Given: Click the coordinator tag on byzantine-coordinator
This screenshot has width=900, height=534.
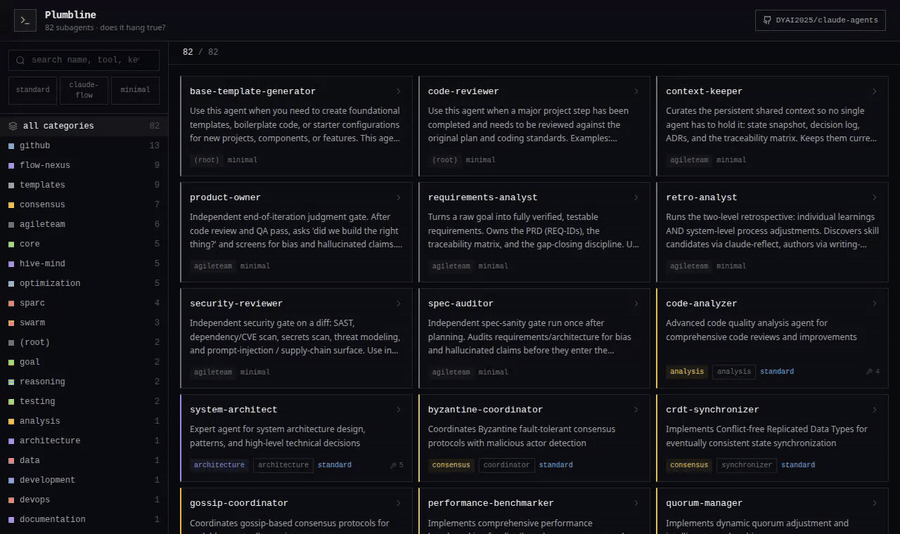Looking at the screenshot, I should [506, 465].
